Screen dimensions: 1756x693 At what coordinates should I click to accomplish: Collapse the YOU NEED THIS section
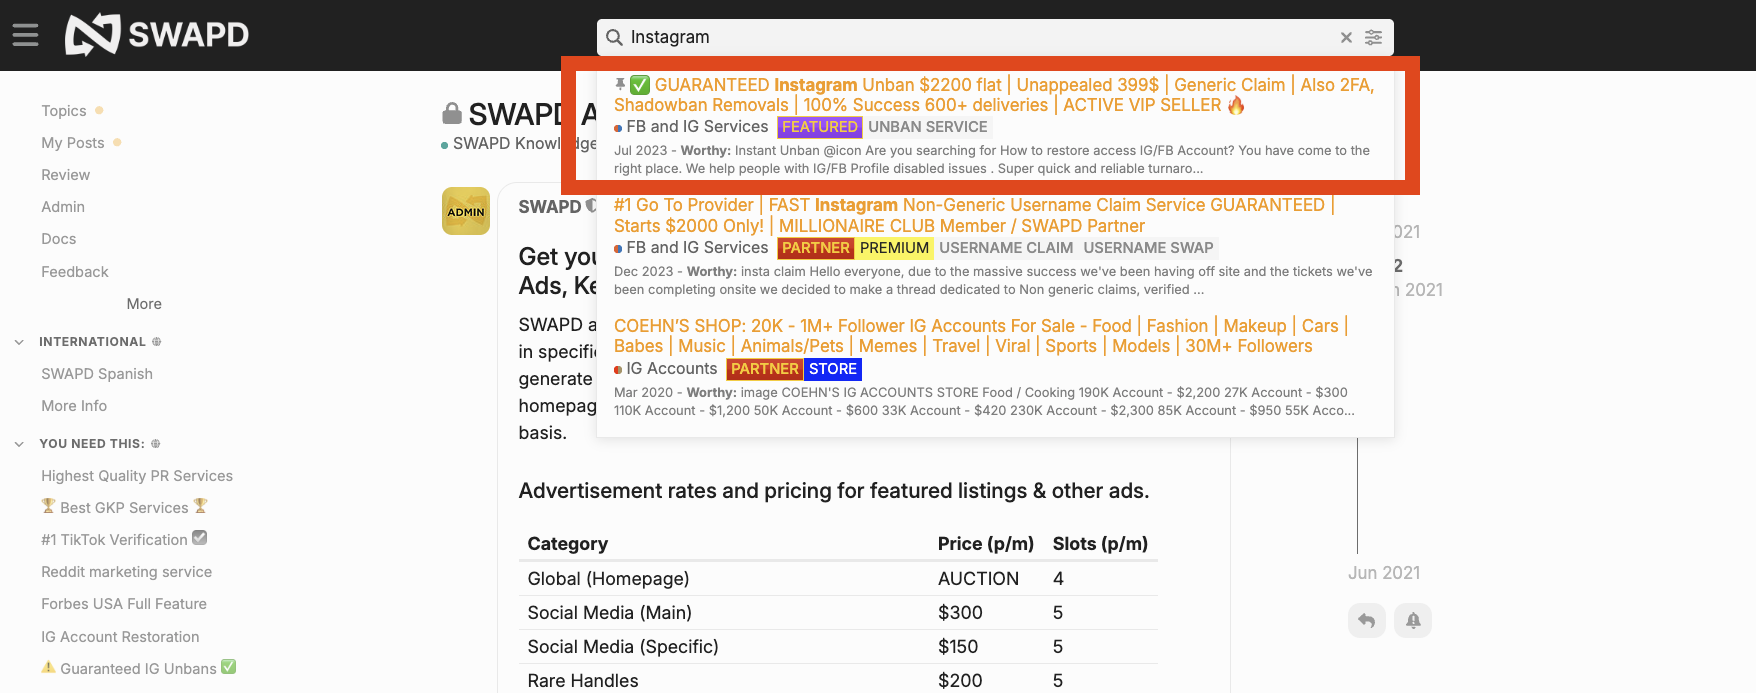point(19,444)
